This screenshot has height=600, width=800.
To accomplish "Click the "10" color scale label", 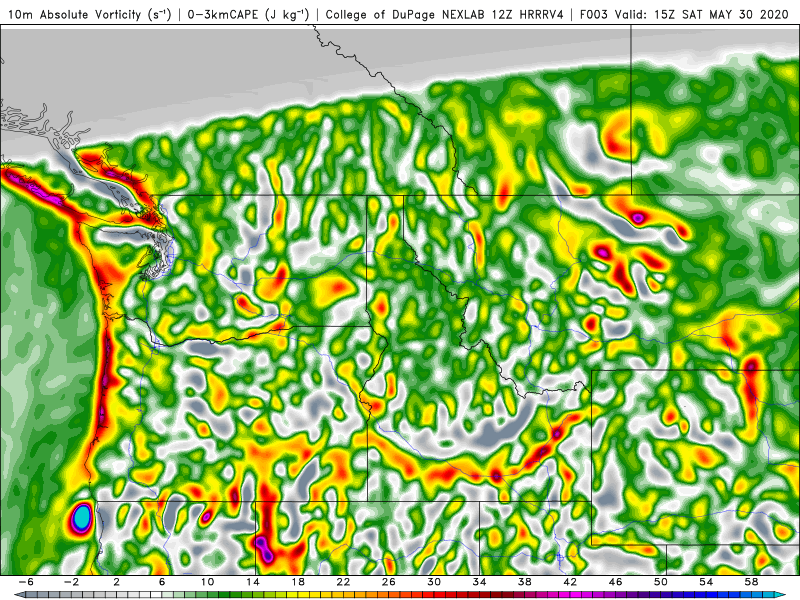I will [207, 582].
